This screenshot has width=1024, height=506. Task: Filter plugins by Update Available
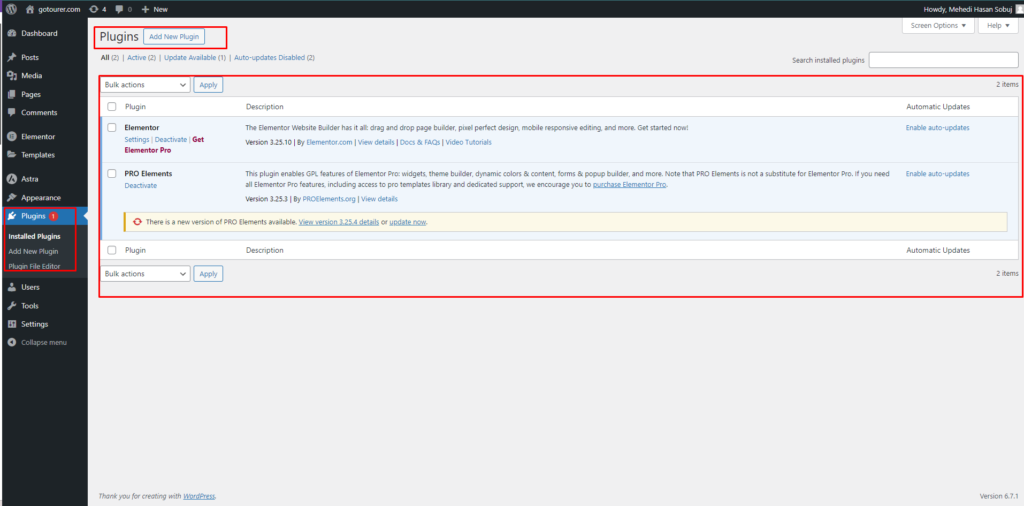tap(190, 57)
